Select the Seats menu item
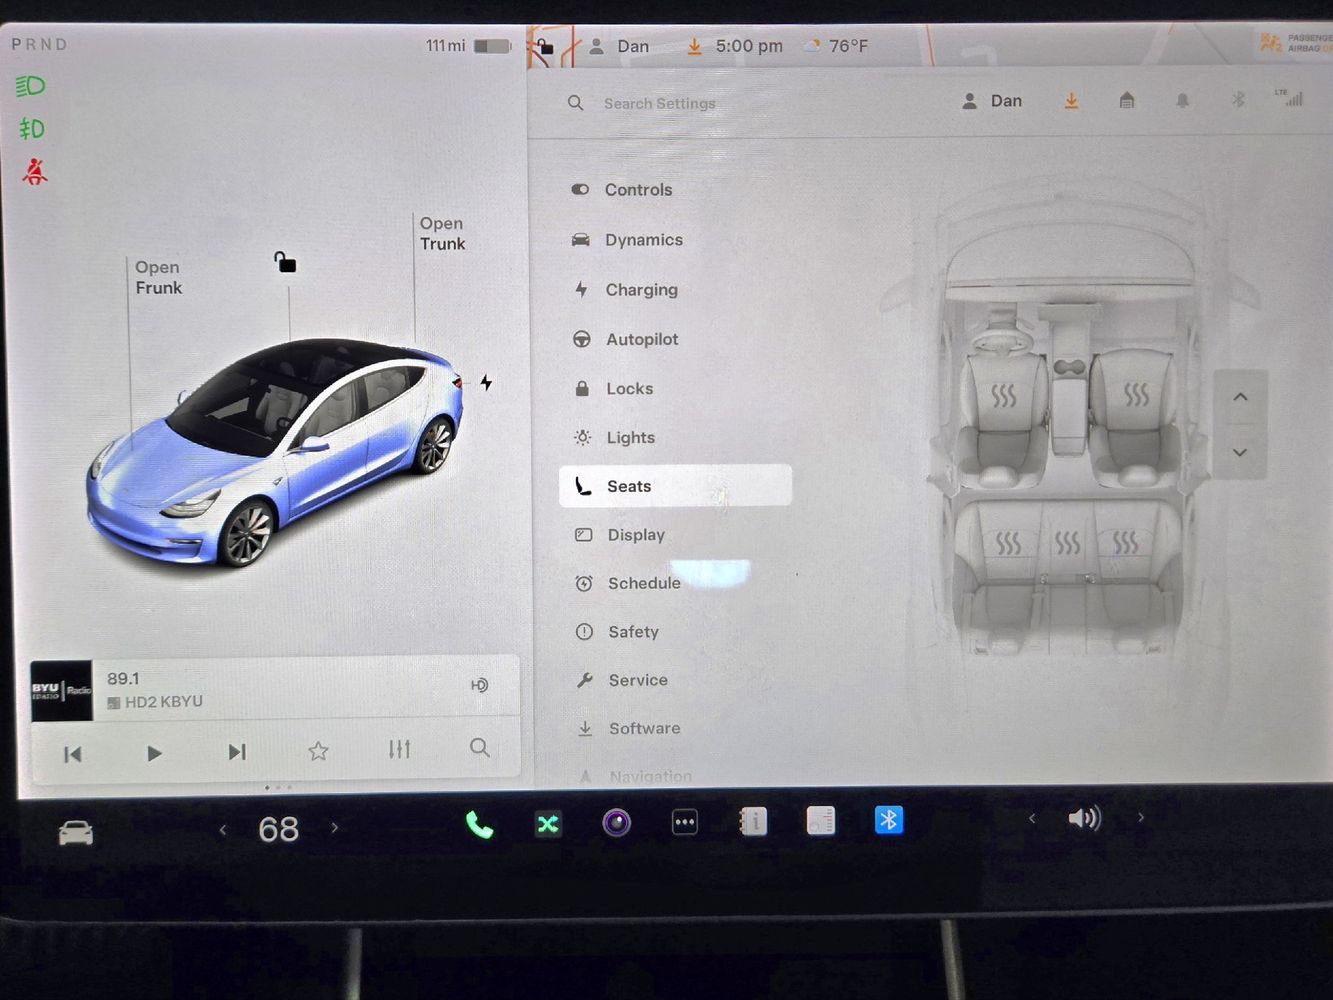 (675, 486)
